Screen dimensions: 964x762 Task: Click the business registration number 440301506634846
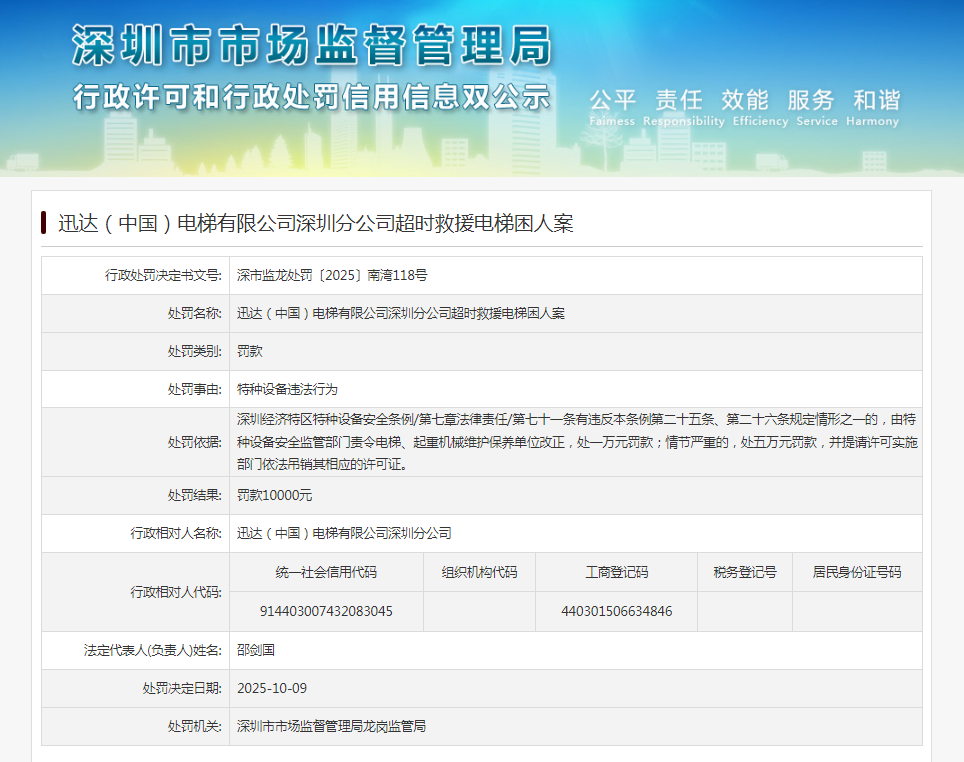[x=616, y=611]
